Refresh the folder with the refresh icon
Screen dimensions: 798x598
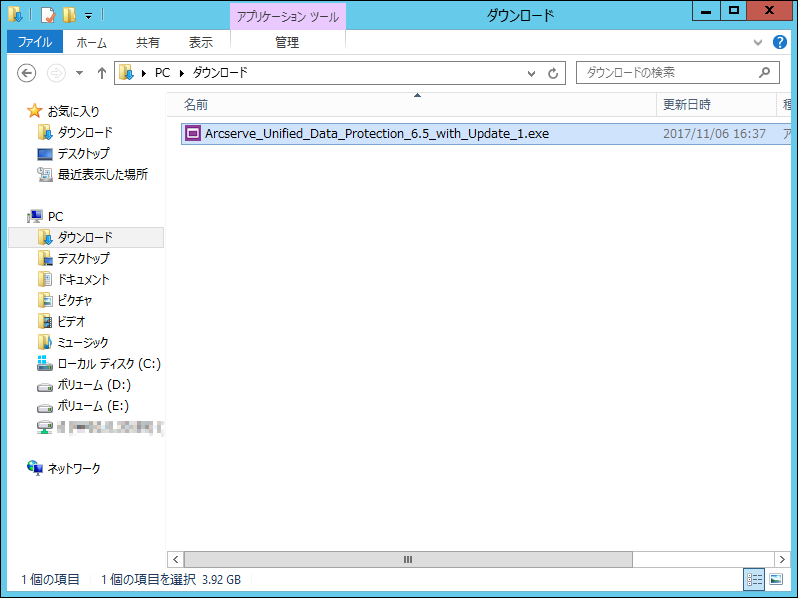[x=553, y=73]
